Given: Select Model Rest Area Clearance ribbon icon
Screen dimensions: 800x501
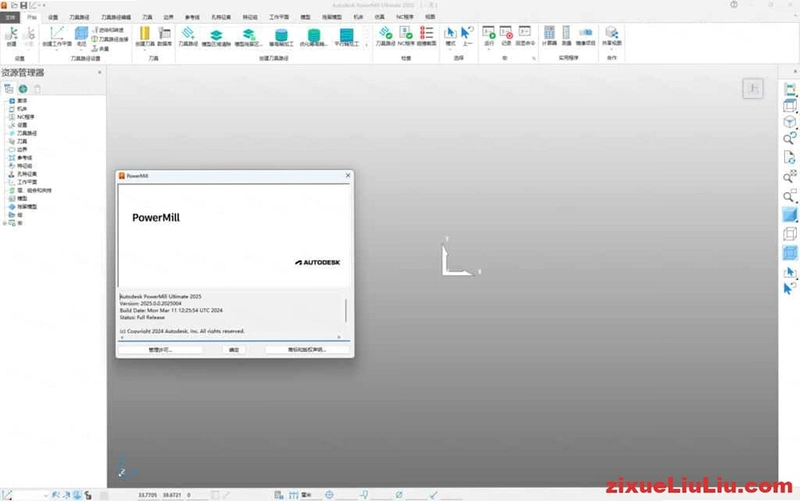Looking at the screenshot, I should (x=248, y=35).
